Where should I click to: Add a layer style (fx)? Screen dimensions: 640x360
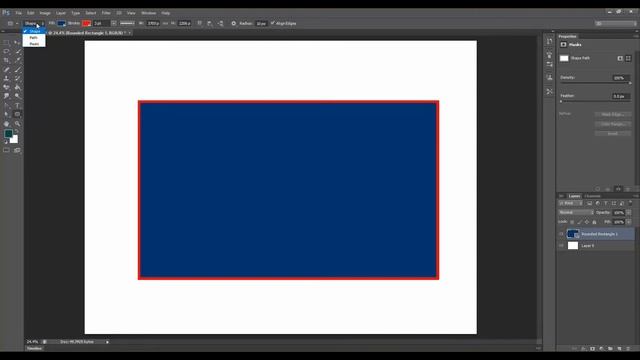tap(583, 349)
